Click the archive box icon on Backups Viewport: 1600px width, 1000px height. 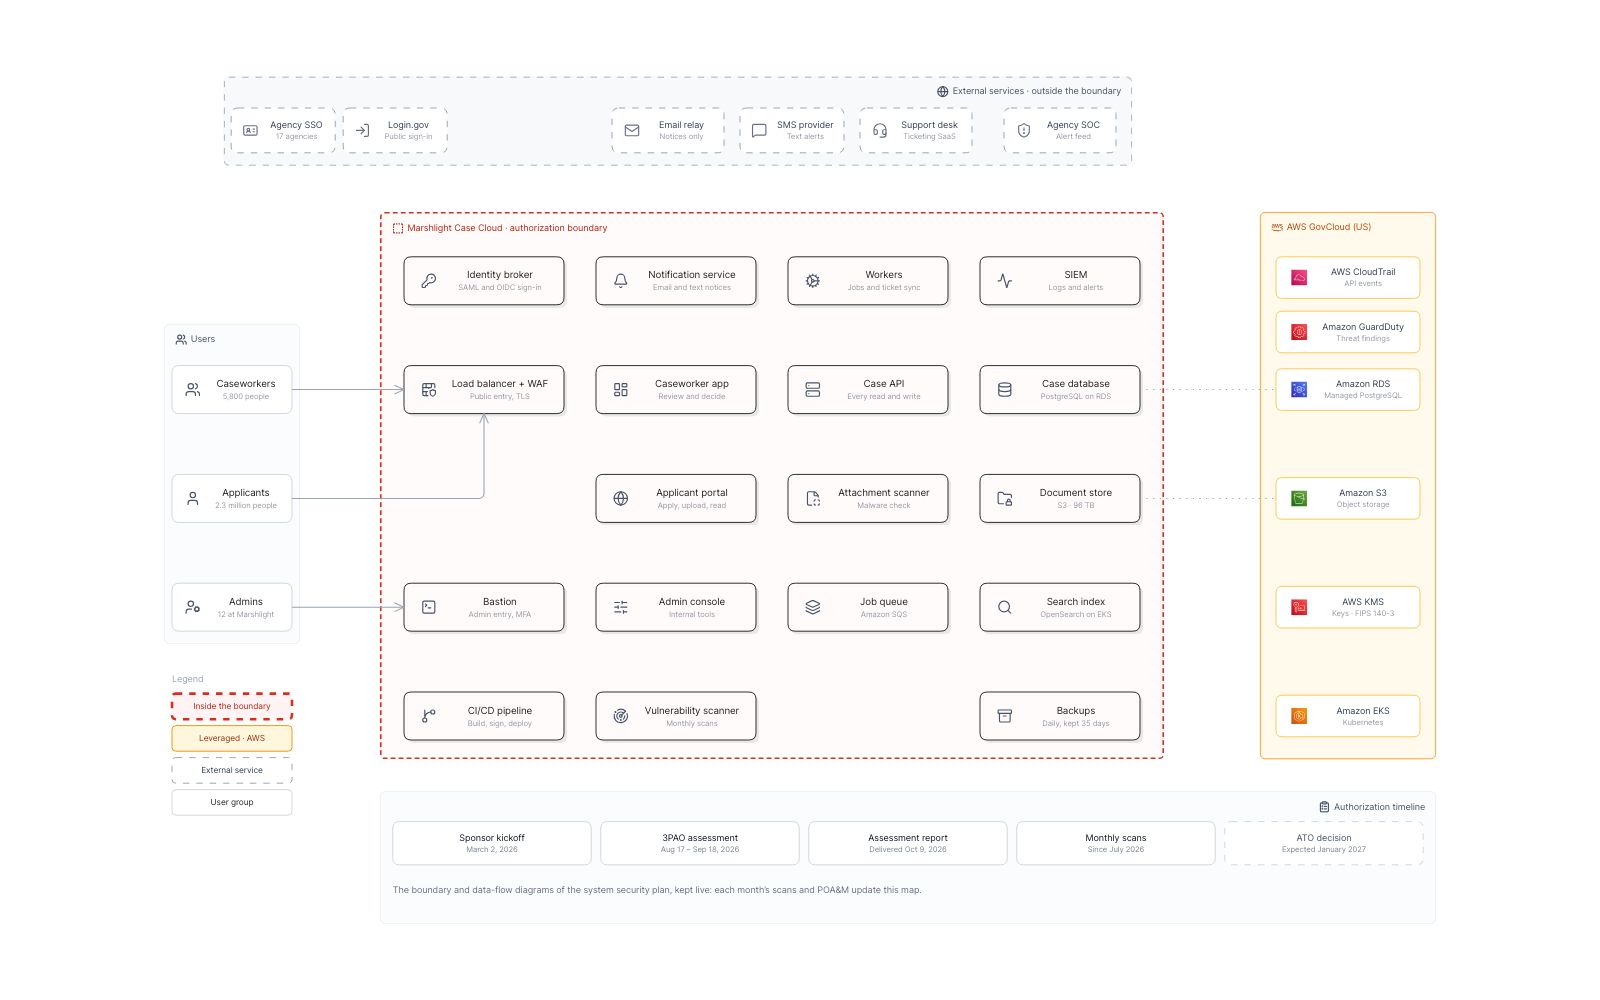(x=1005, y=717)
